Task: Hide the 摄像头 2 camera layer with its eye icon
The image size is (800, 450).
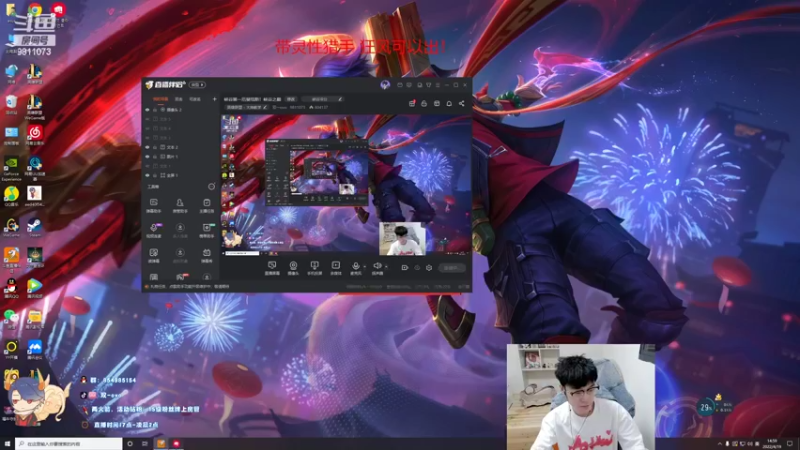Action: pos(147,110)
